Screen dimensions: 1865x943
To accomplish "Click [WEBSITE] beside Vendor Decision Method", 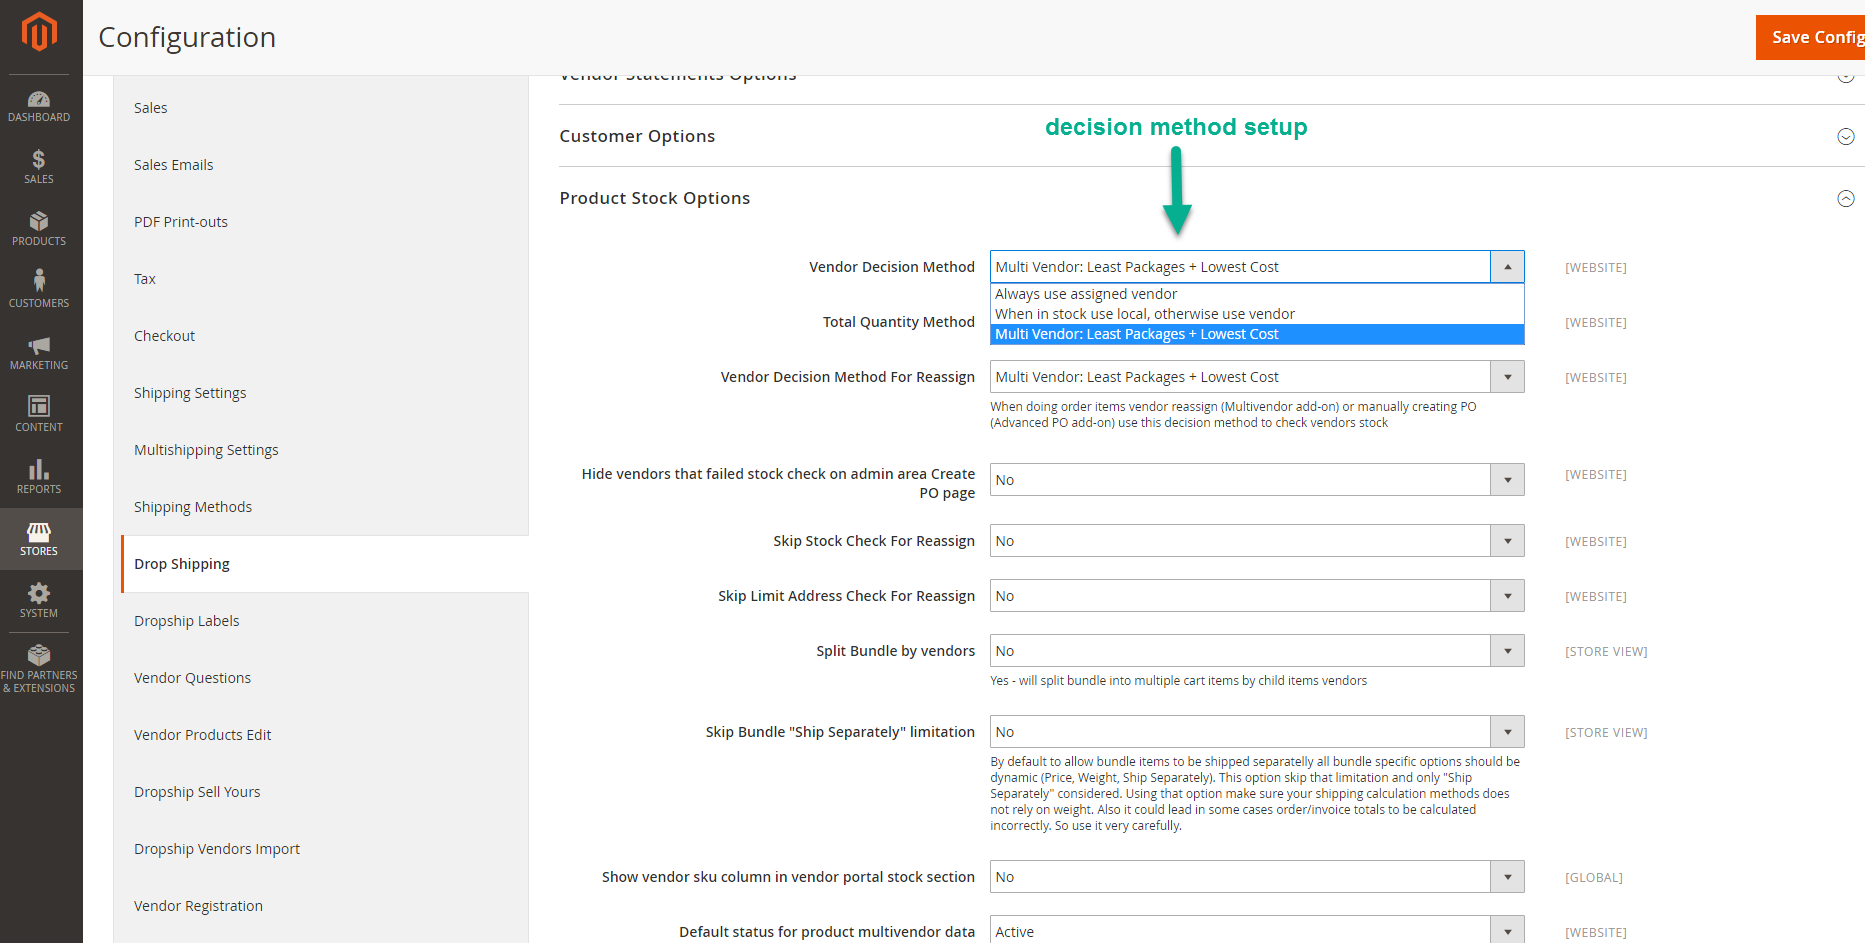I will pos(1596,268).
